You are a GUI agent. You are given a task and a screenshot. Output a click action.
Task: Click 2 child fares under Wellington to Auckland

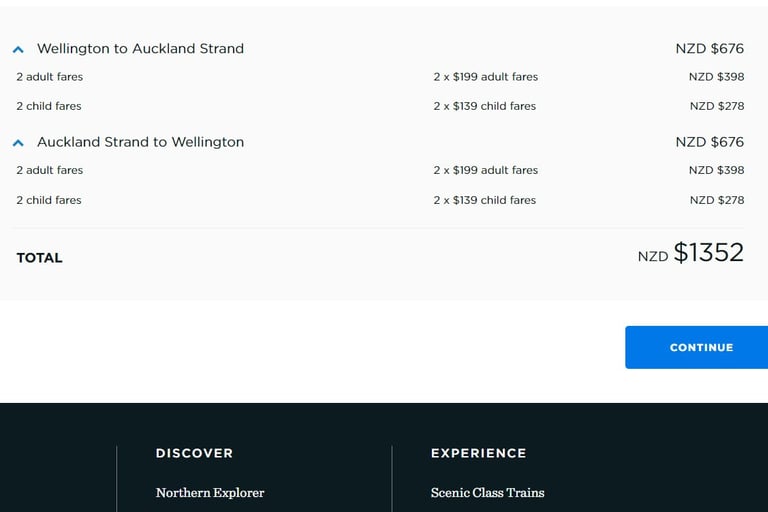coord(48,106)
